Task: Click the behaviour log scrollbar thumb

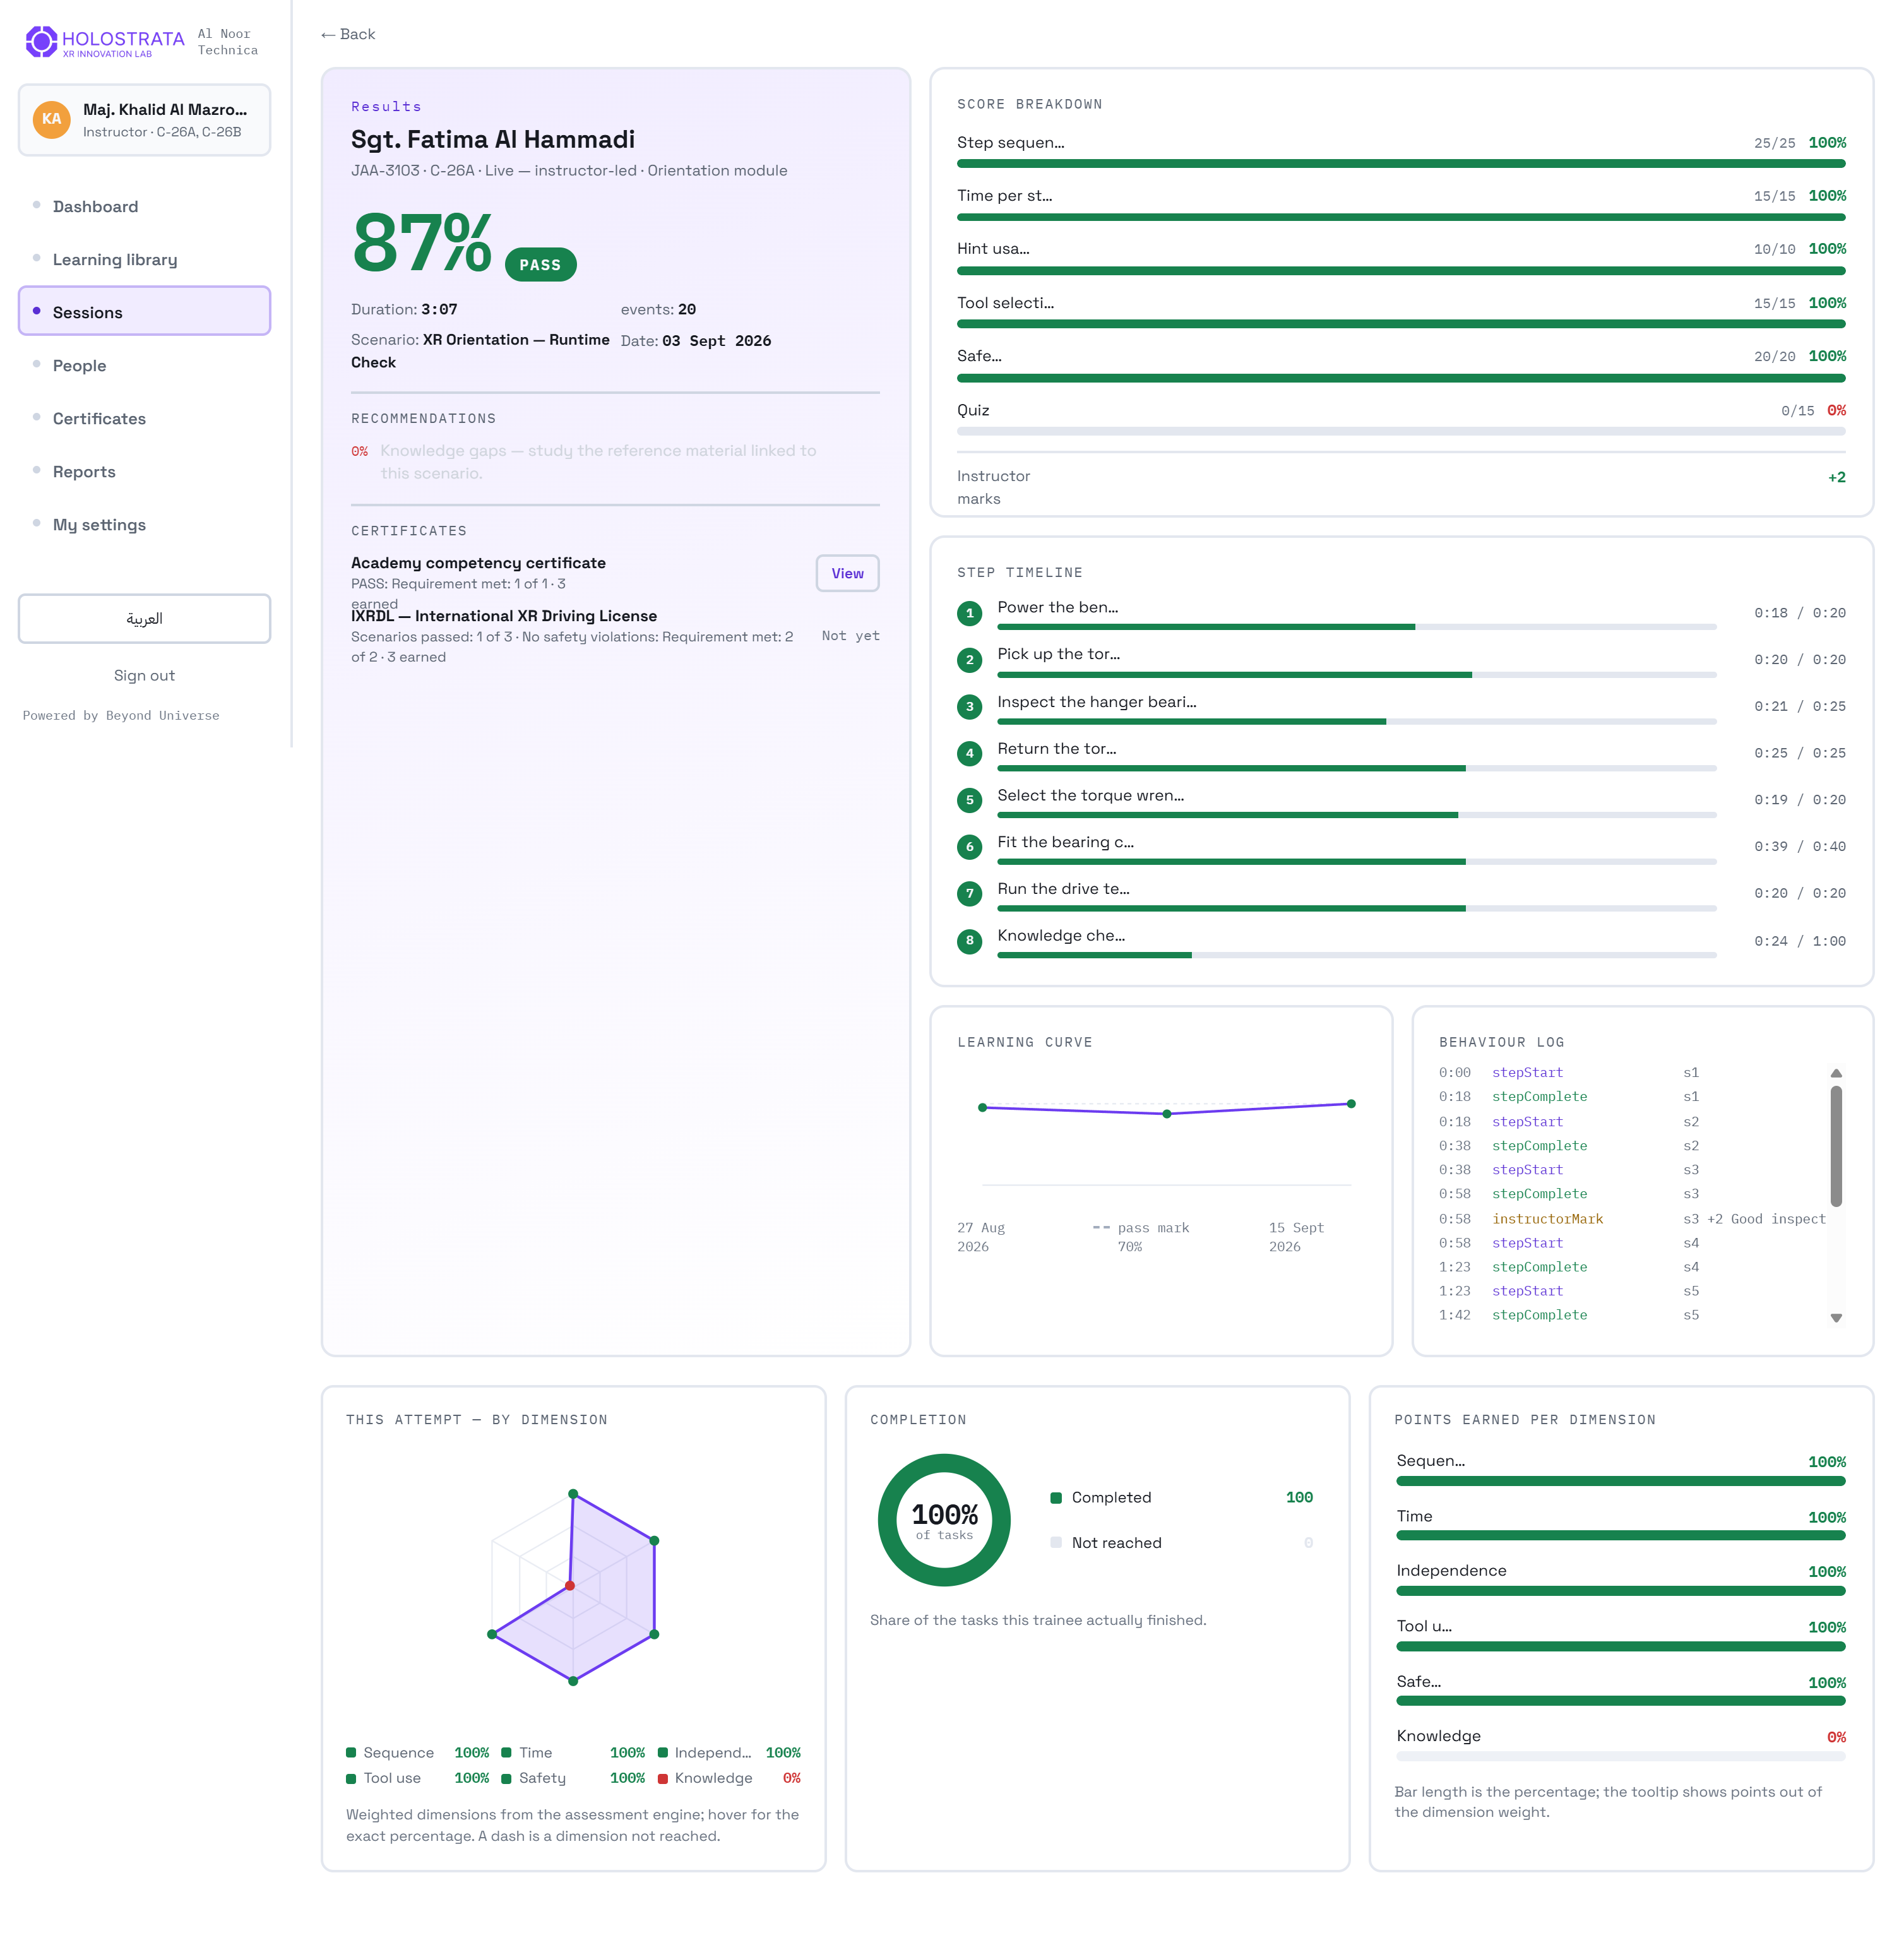Action: coord(1836,1146)
